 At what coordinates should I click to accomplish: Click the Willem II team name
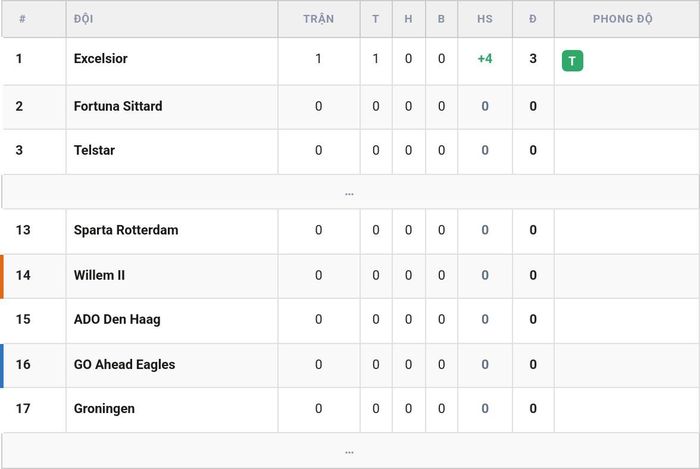tap(99, 275)
